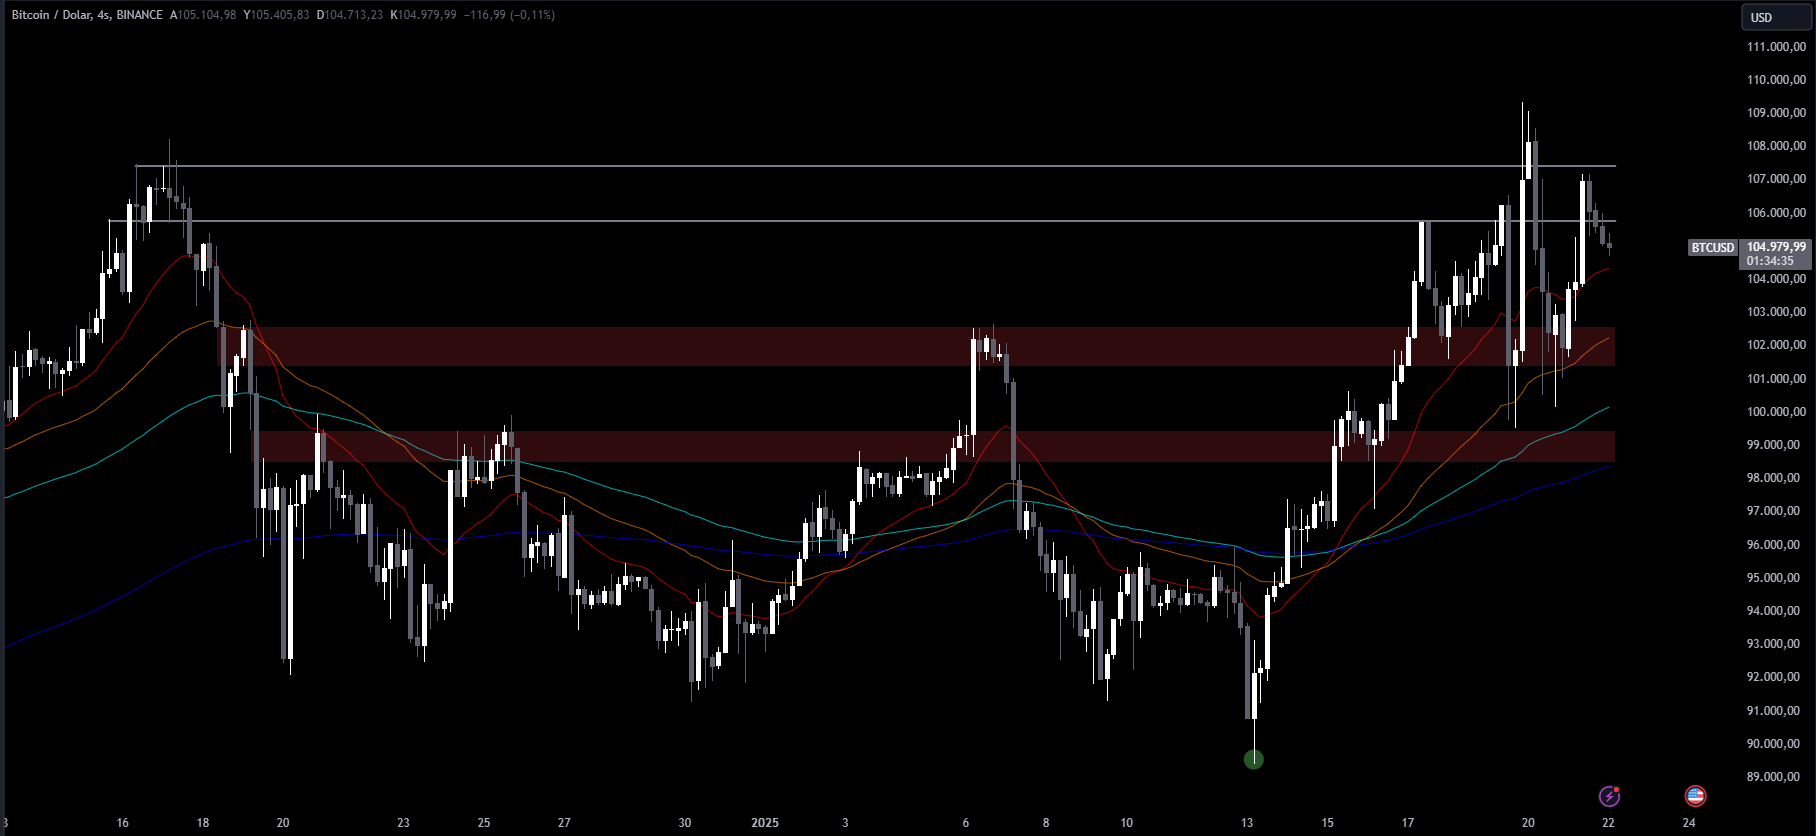Click the US flag economic event icon
The width and height of the screenshot is (1816, 836).
click(x=1695, y=796)
